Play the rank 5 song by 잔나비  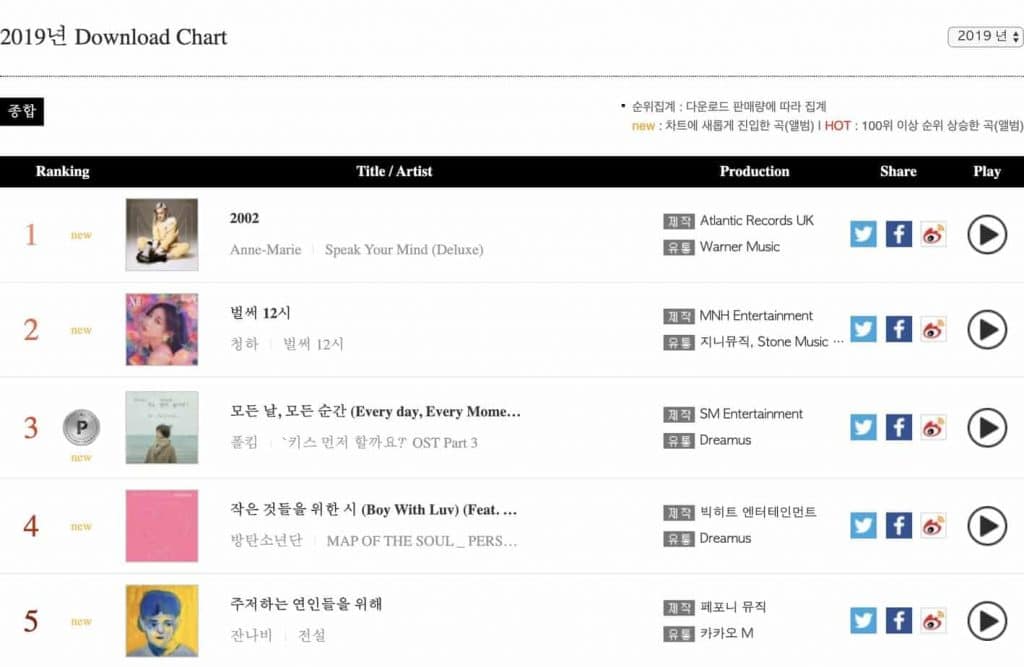click(987, 621)
